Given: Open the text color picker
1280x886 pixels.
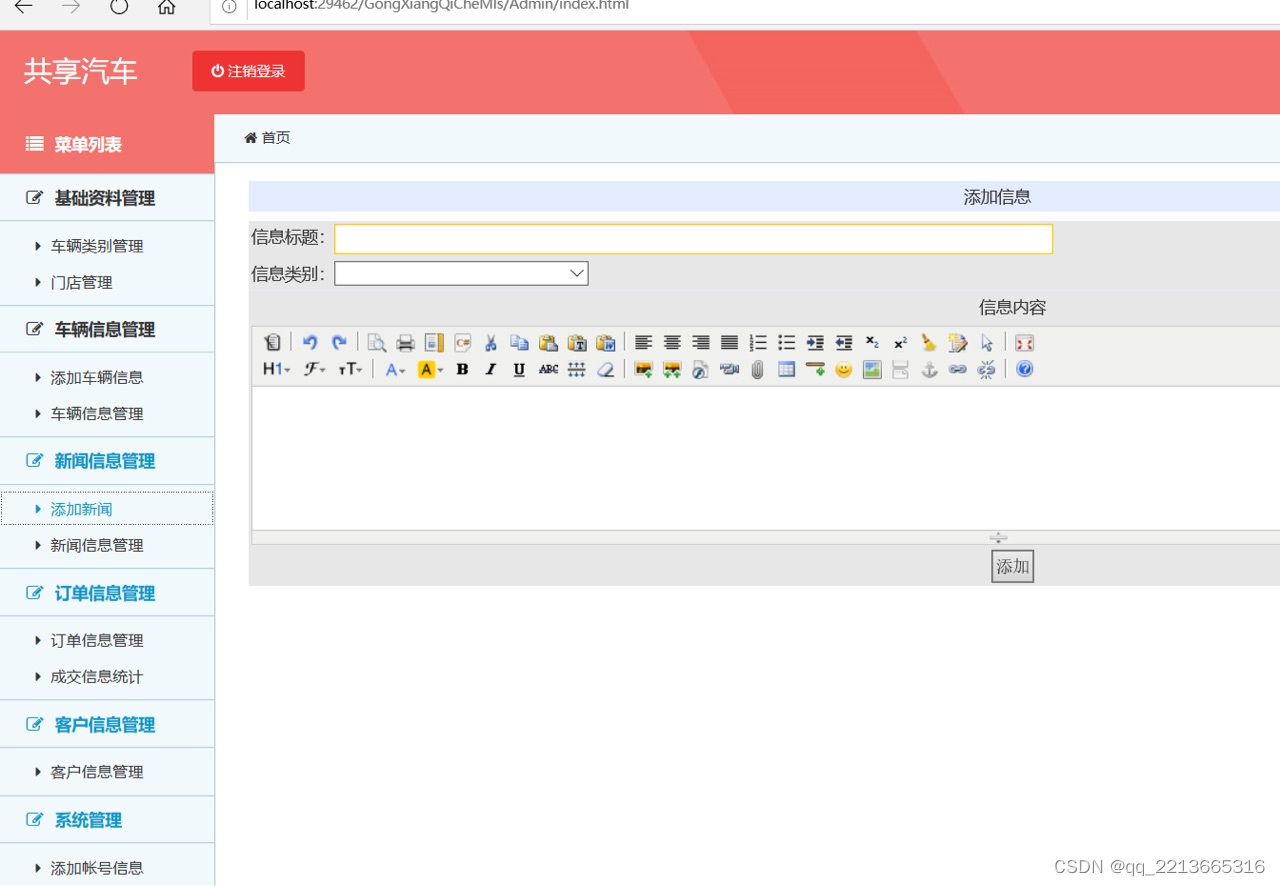Looking at the screenshot, I should coord(396,369).
